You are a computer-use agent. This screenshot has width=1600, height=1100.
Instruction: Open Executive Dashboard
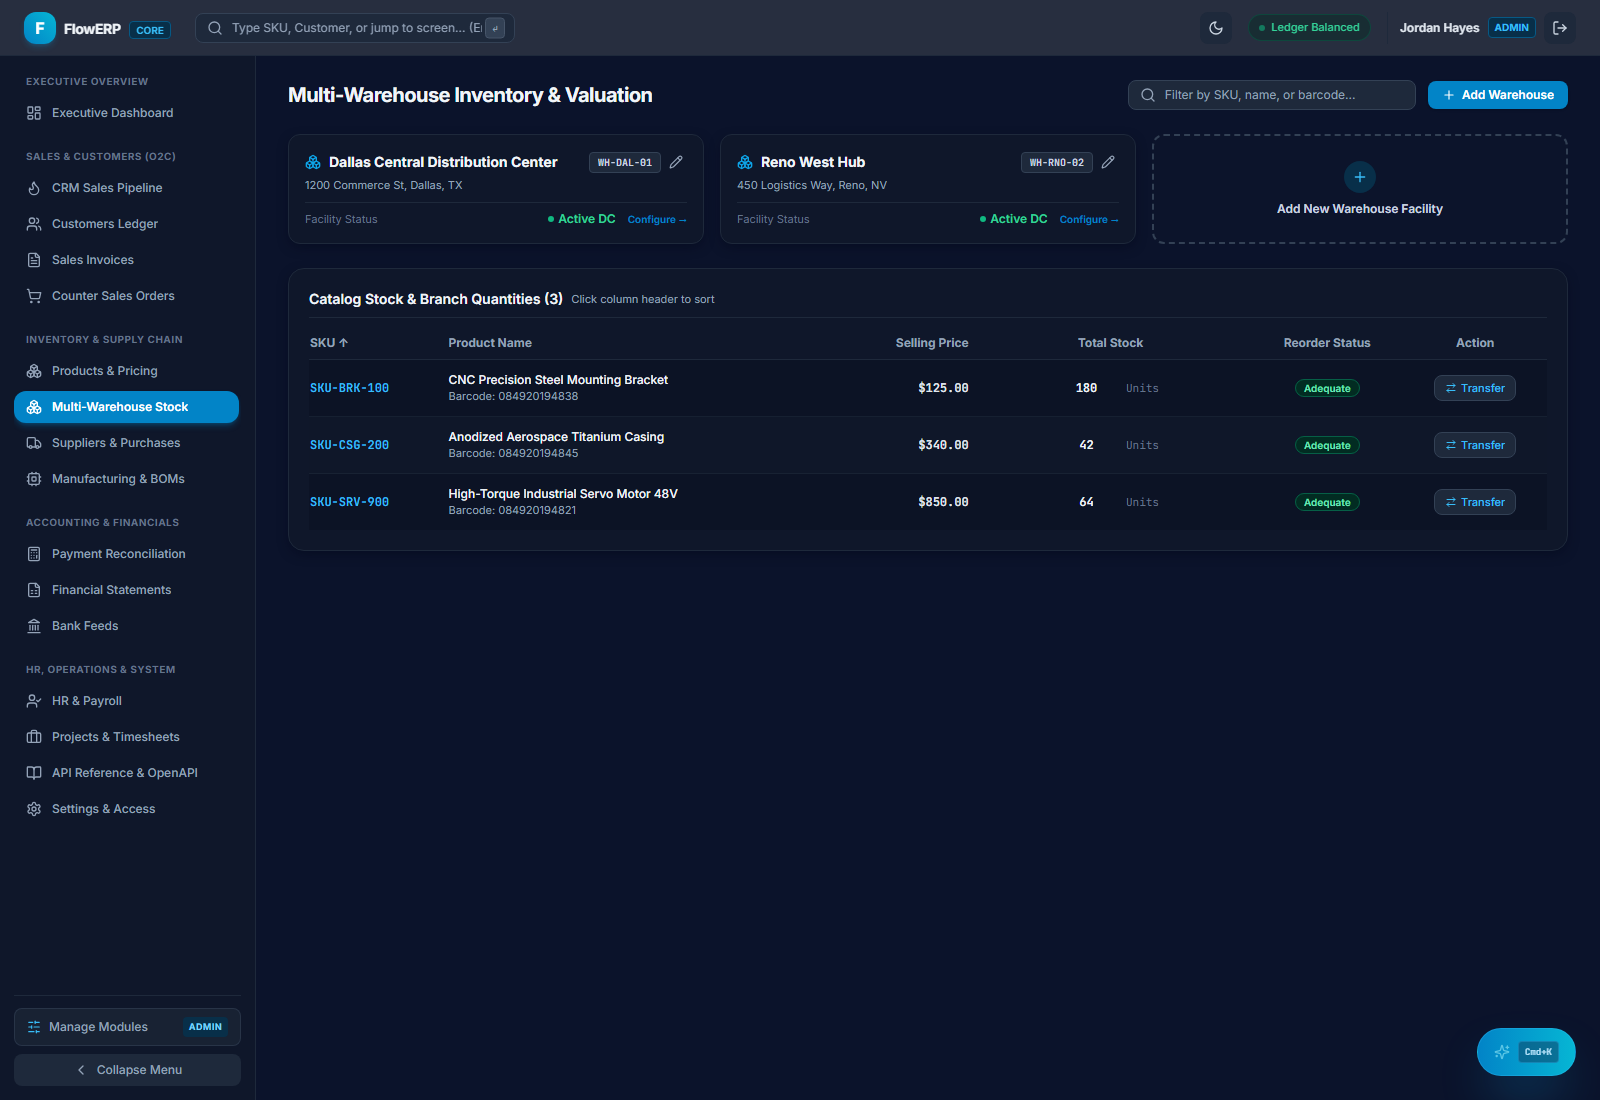point(127,113)
